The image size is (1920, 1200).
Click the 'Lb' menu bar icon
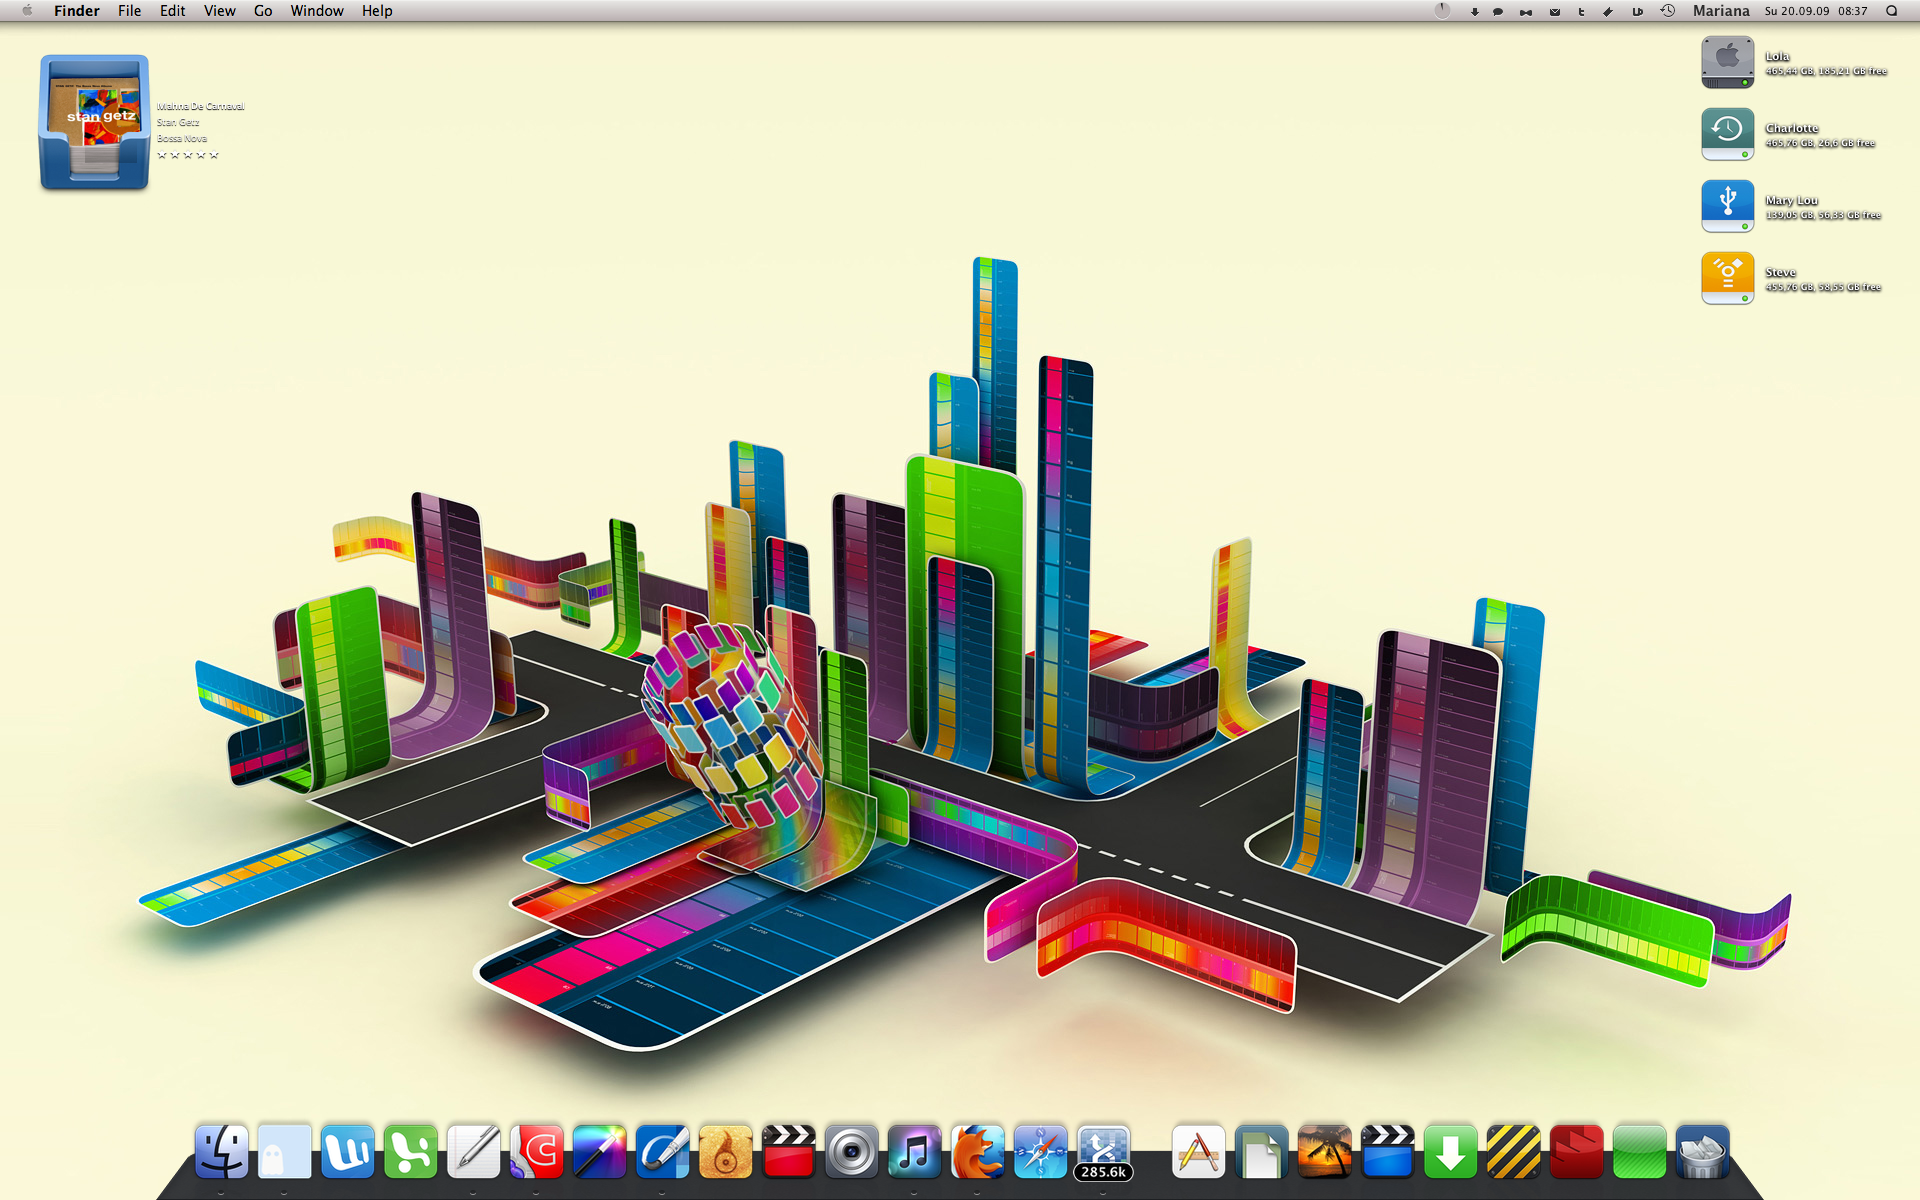click(1637, 12)
